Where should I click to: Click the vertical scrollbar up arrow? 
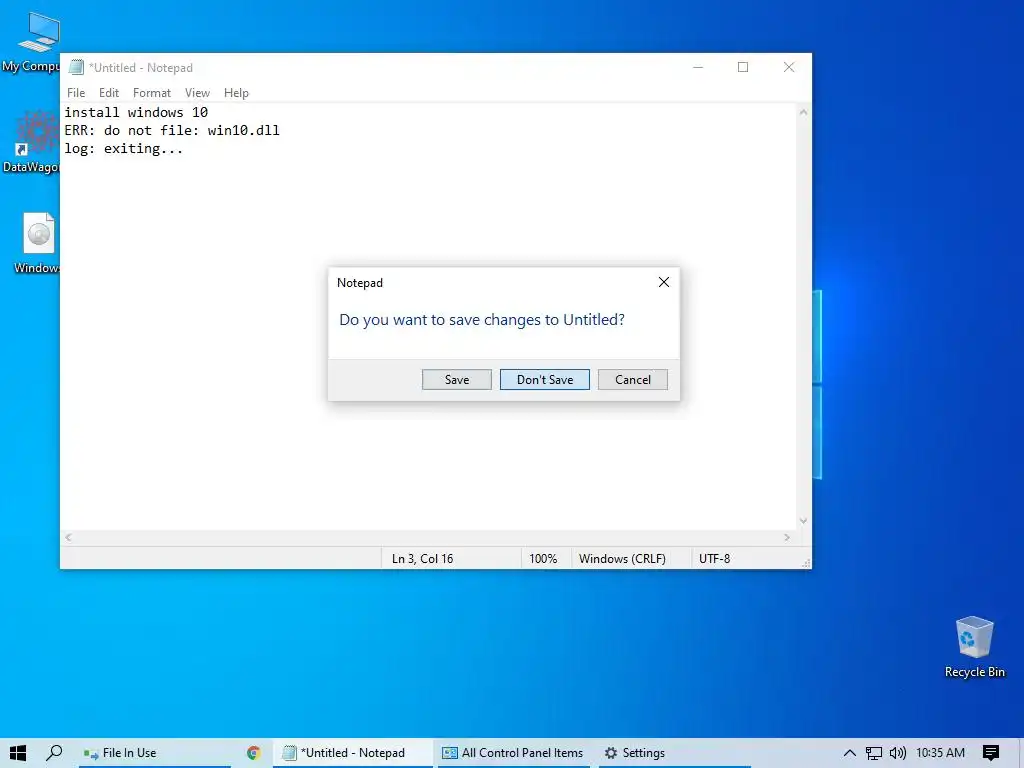point(803,112)
